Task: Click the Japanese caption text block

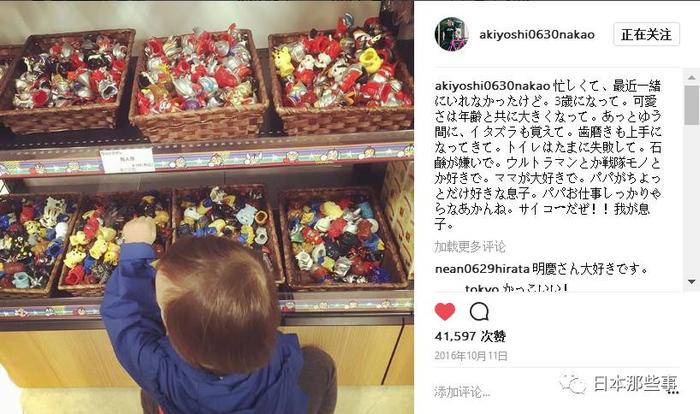Action: 548,155
